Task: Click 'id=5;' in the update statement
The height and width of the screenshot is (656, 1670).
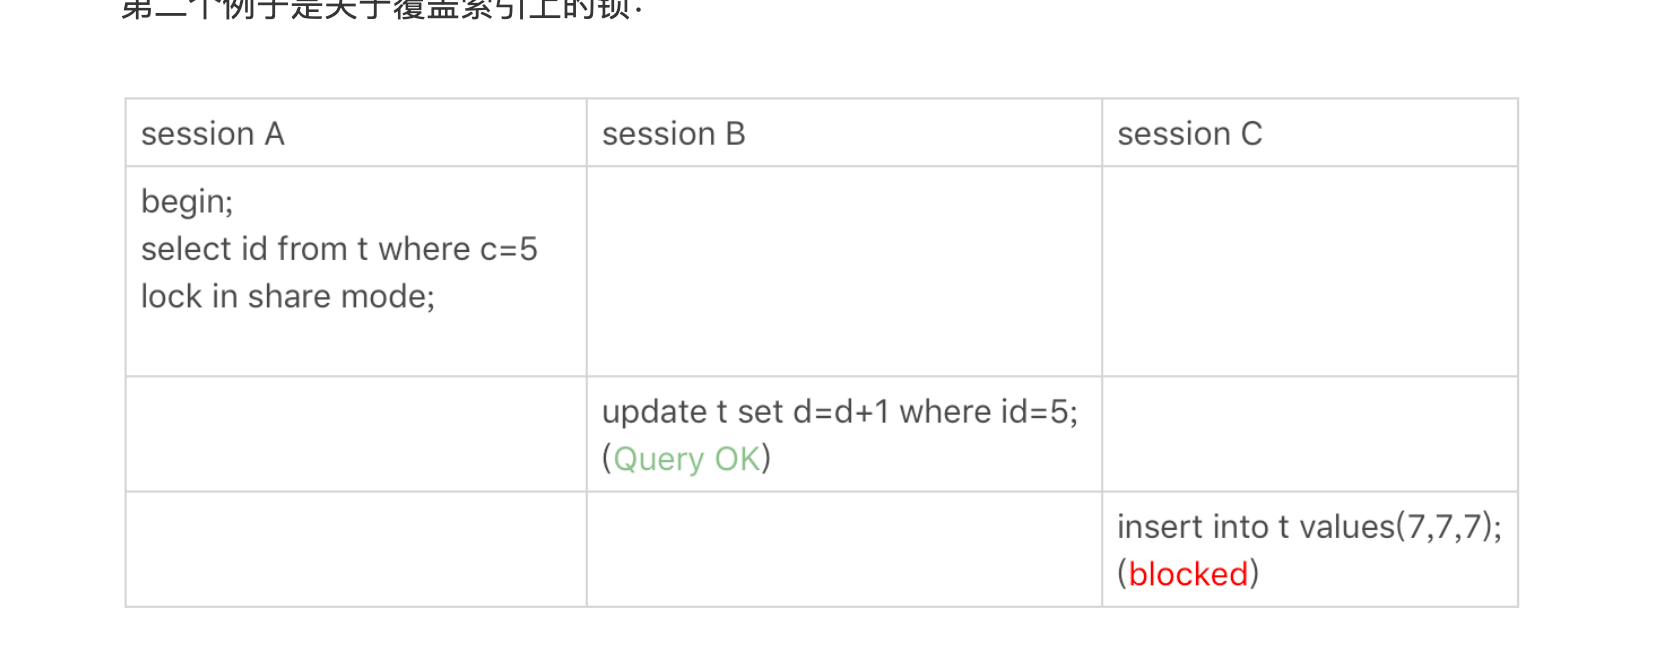Action: click(1039, 412)
